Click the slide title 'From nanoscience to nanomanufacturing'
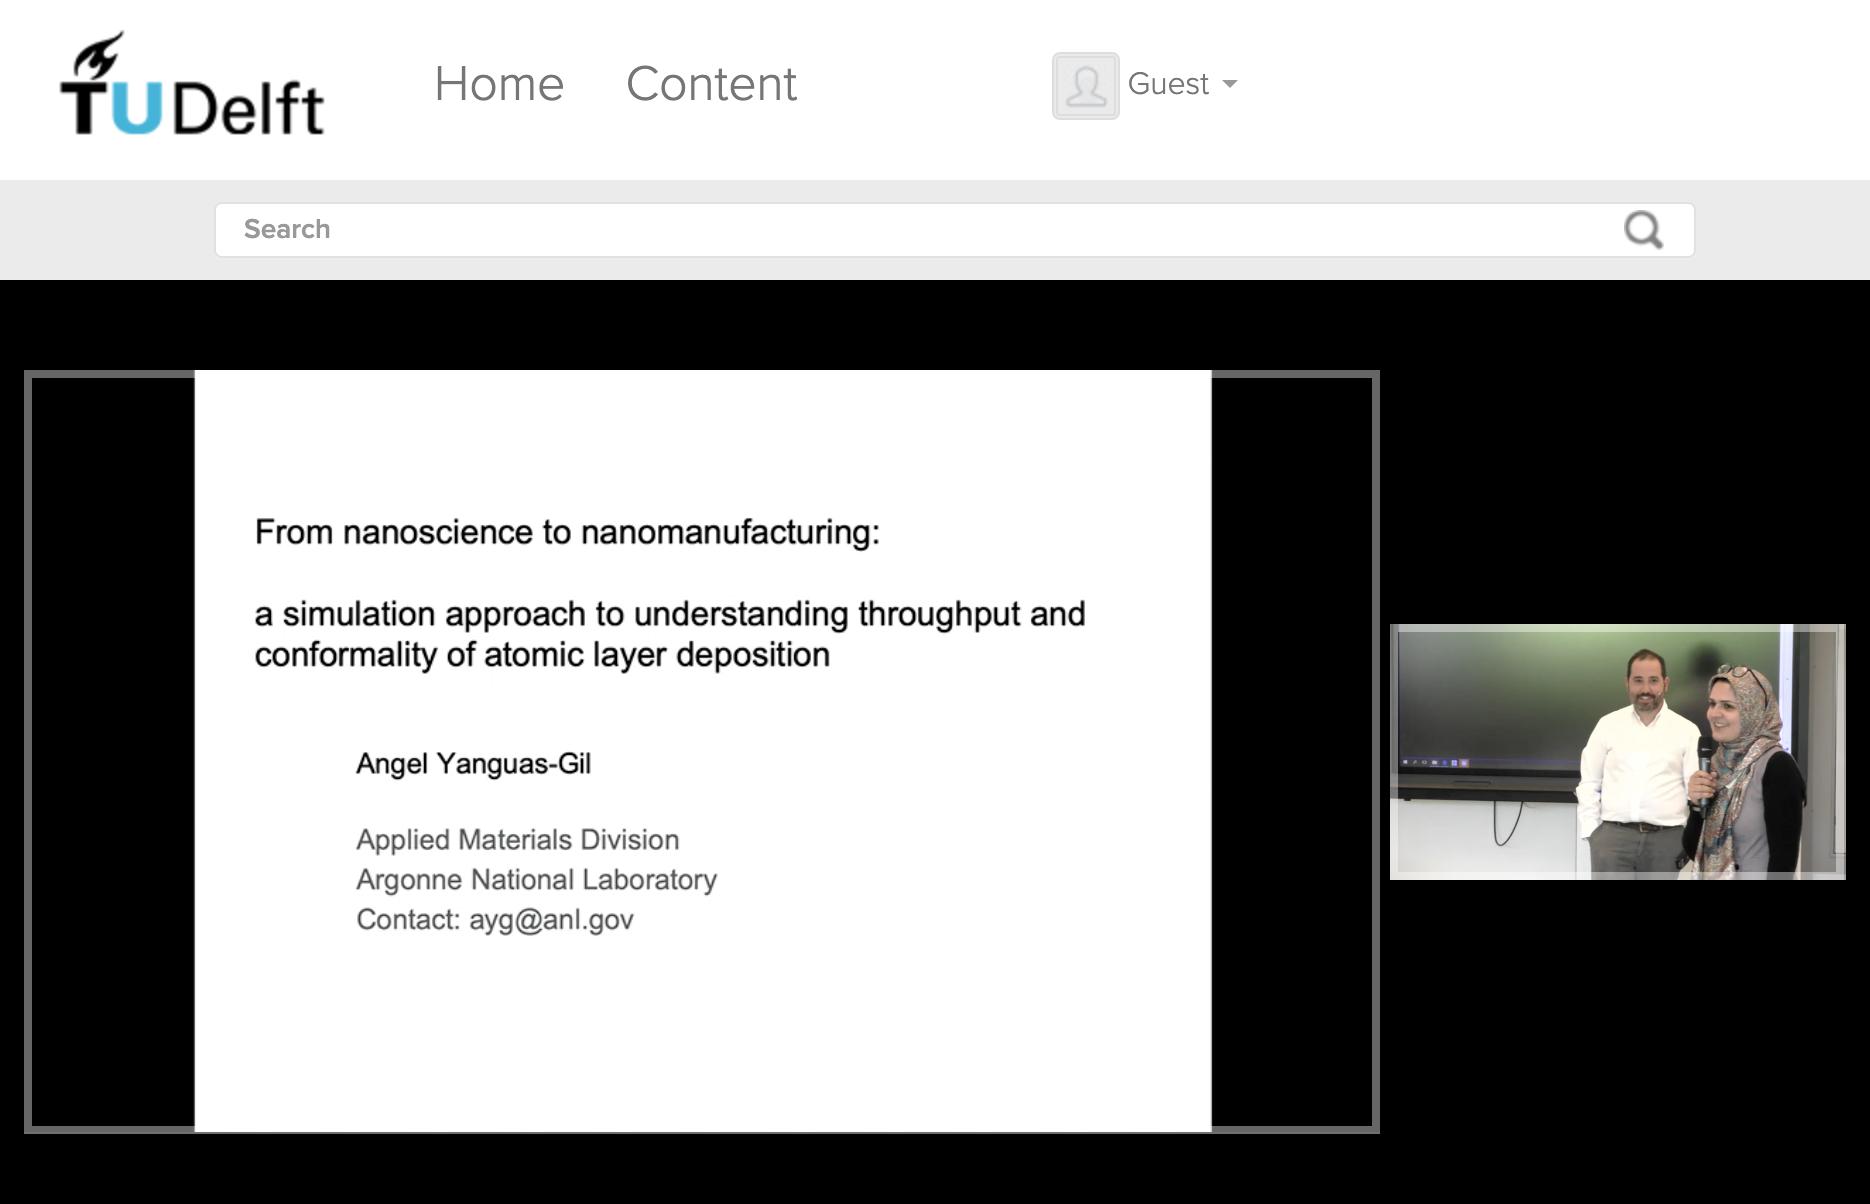Screen dimensions: 1870x1204 click(567, 532)
